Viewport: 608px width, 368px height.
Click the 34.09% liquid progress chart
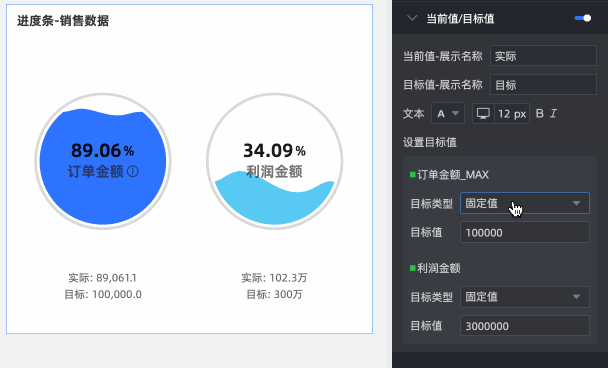pos(275,161)
